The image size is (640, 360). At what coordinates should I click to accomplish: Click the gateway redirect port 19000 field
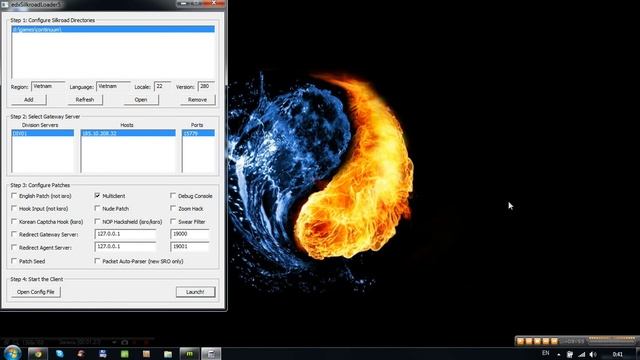click(x=190, y=234)
